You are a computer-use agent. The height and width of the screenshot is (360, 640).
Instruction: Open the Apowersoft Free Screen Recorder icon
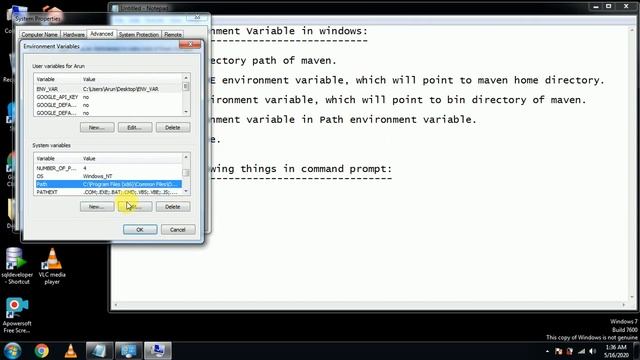pyautogui.click(x=17, y=315)
